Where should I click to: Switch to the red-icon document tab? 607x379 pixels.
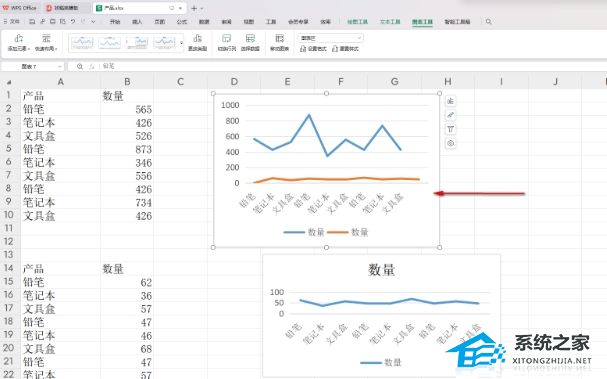(66, 8)
